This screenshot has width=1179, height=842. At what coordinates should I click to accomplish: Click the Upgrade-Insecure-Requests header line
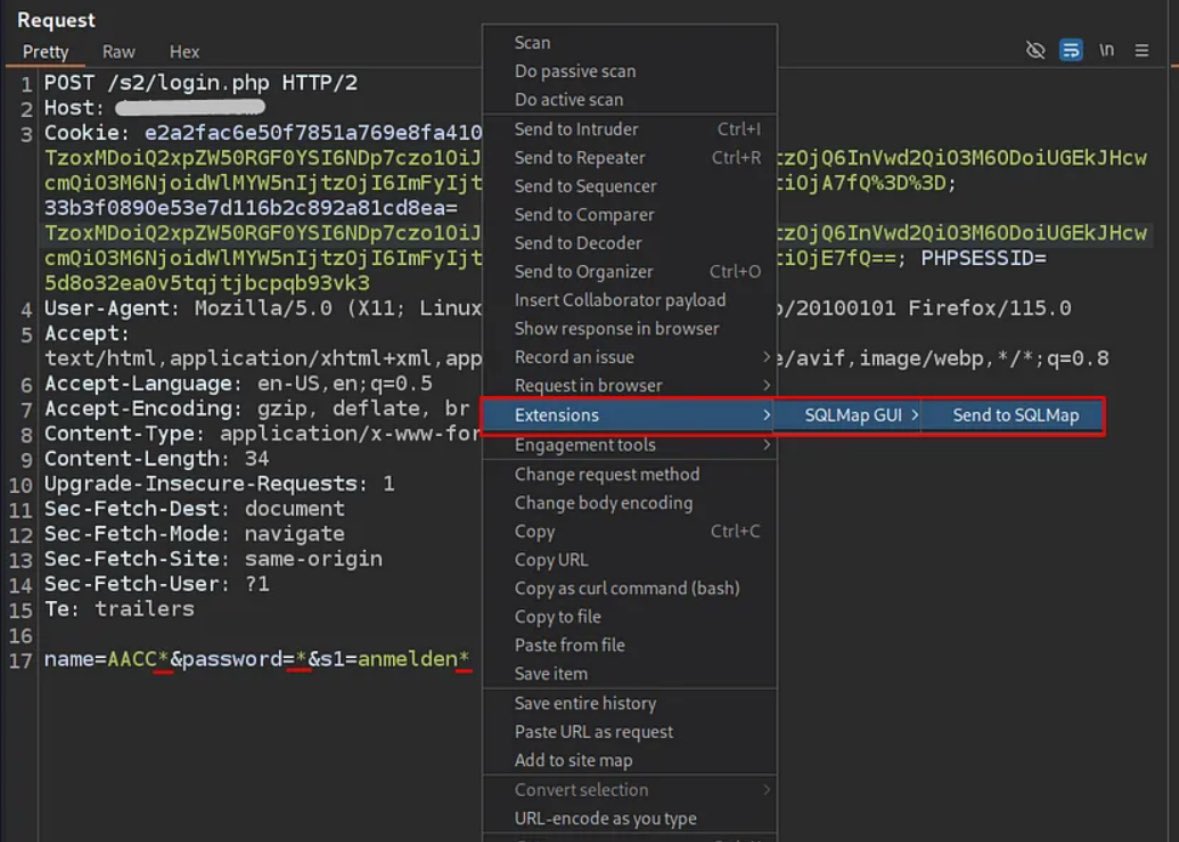[219, 484]
